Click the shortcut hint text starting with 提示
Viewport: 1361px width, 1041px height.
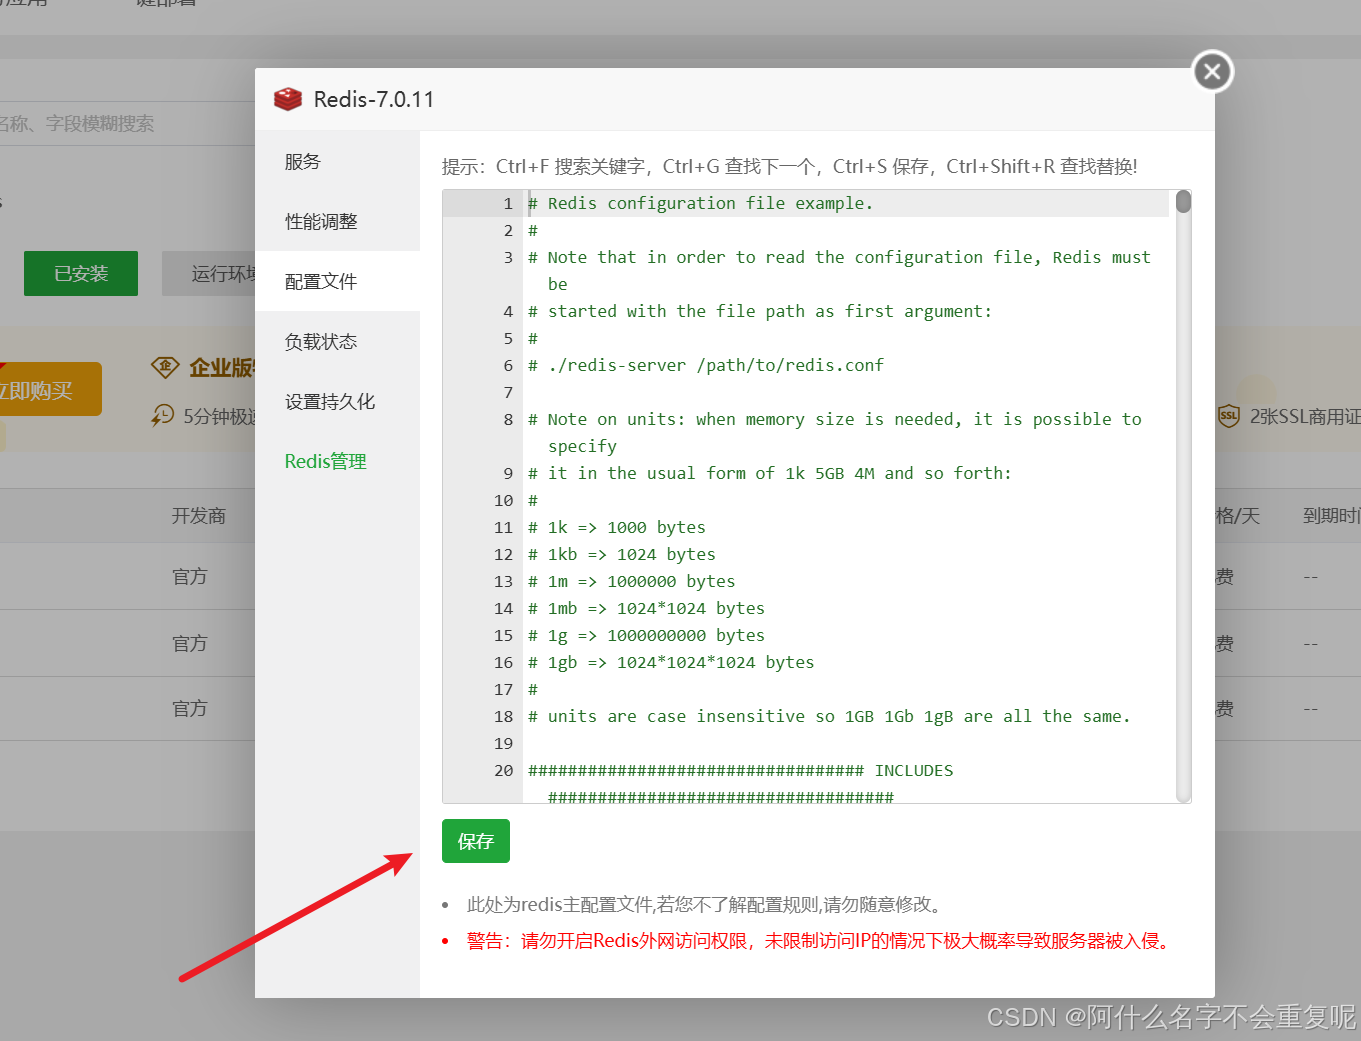coord(789,166)
